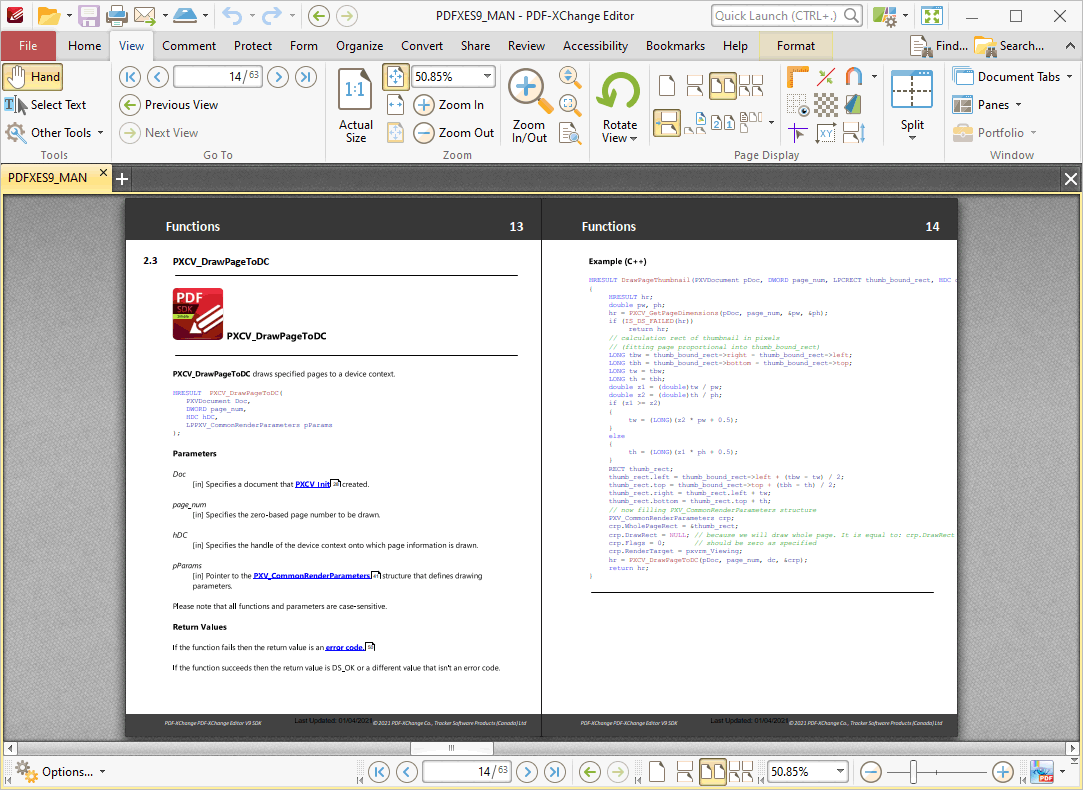Screen dimensions: 1083x790
Task: Toggle single page layout in the status bar
Action: pyautogui.click(x=656, y=772)
